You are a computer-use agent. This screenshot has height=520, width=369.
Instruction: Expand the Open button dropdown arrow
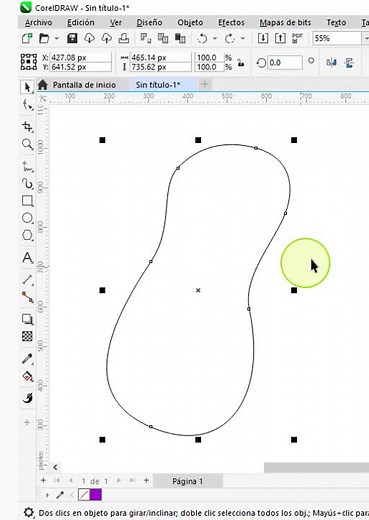(56, 39)
